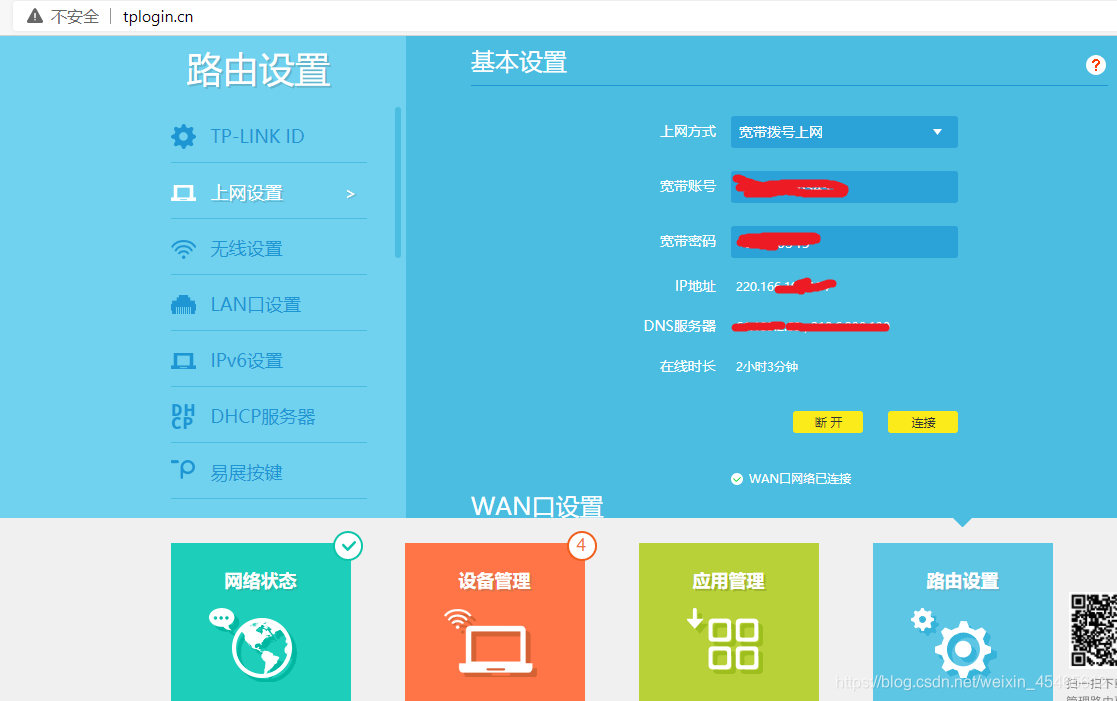Click the WAN口网络已连接 check icon
The image size is (1117, 701).
pos(737,479)
